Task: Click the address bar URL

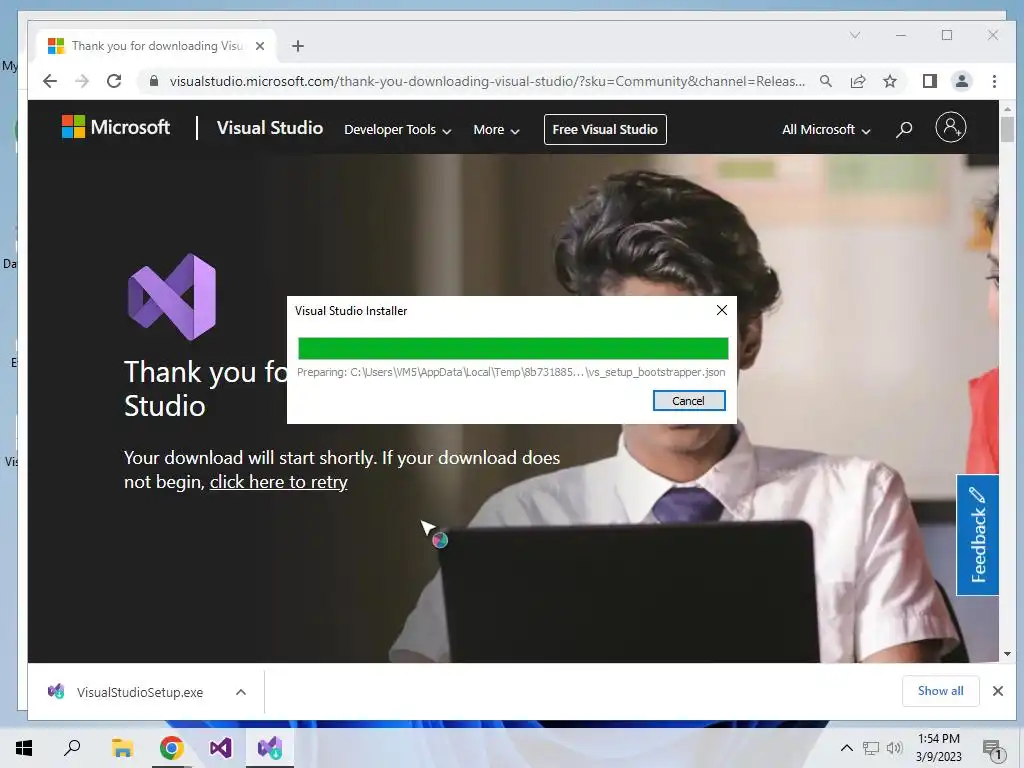Action: pyautogui.click(x=487, y=81)
